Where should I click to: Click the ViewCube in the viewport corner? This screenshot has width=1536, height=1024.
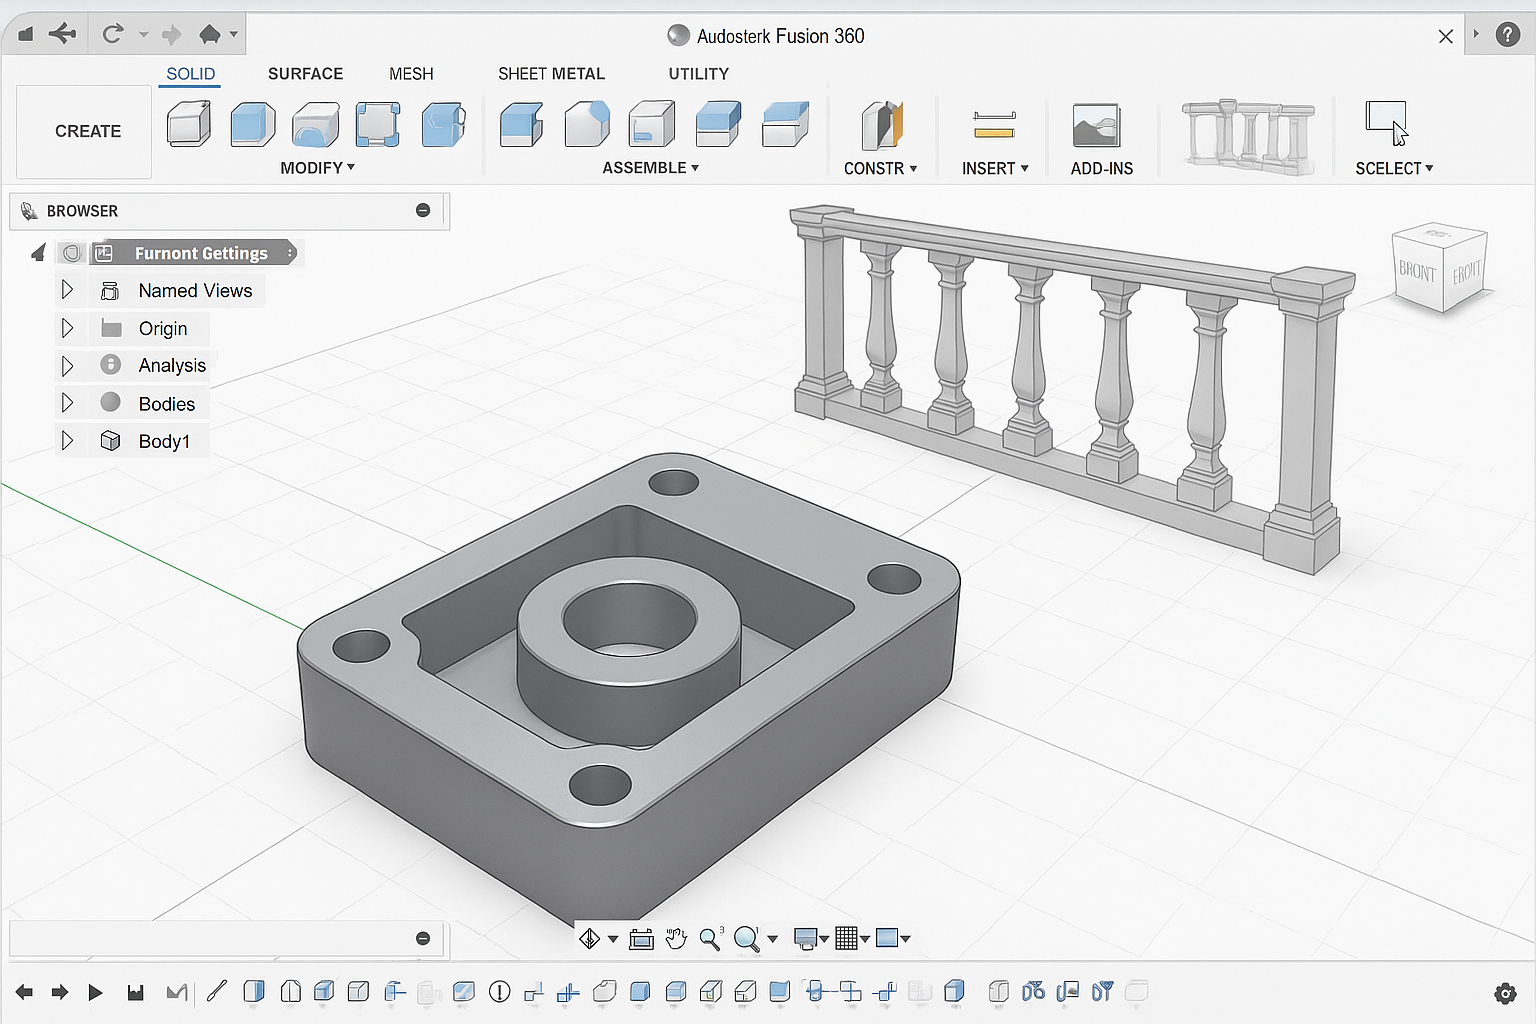click(1439, 267)
